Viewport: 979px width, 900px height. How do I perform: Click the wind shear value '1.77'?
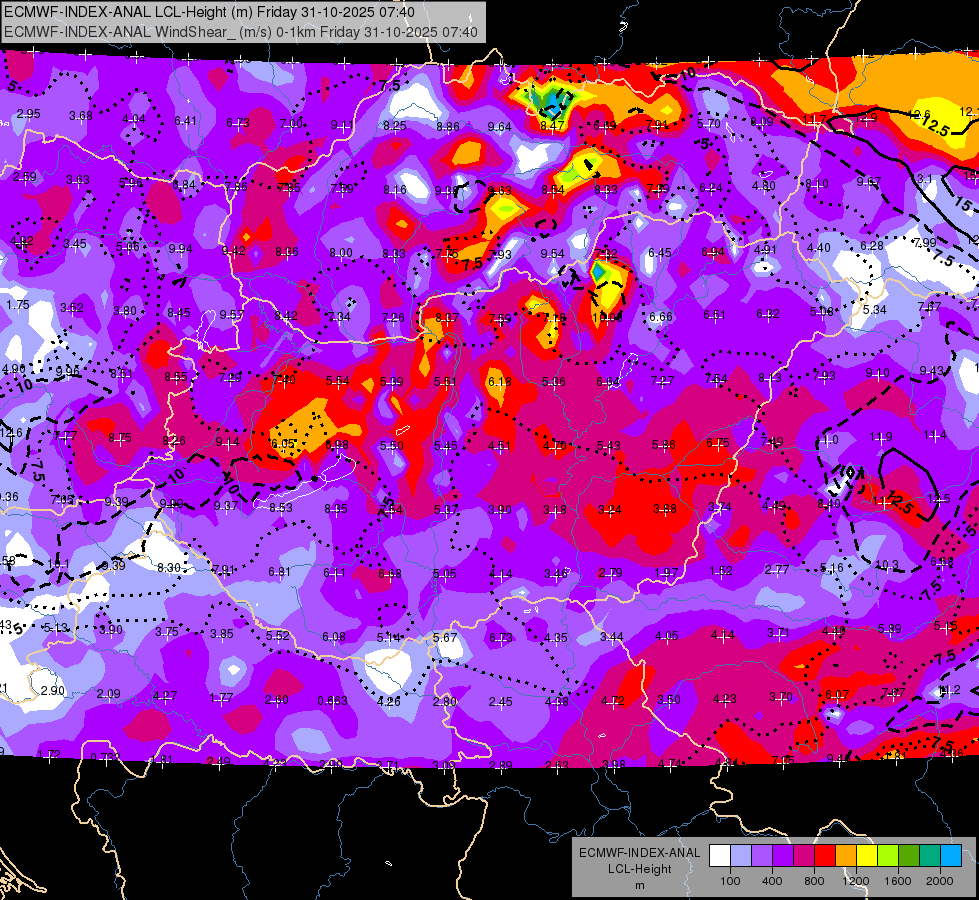pyautogui.click(x=221, y=698)
